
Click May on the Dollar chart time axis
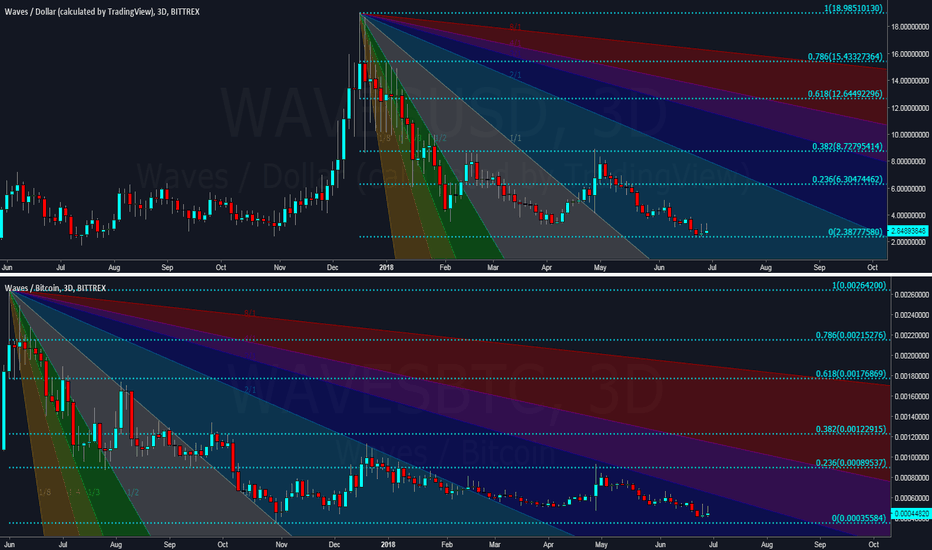click(x=600, y=268)
